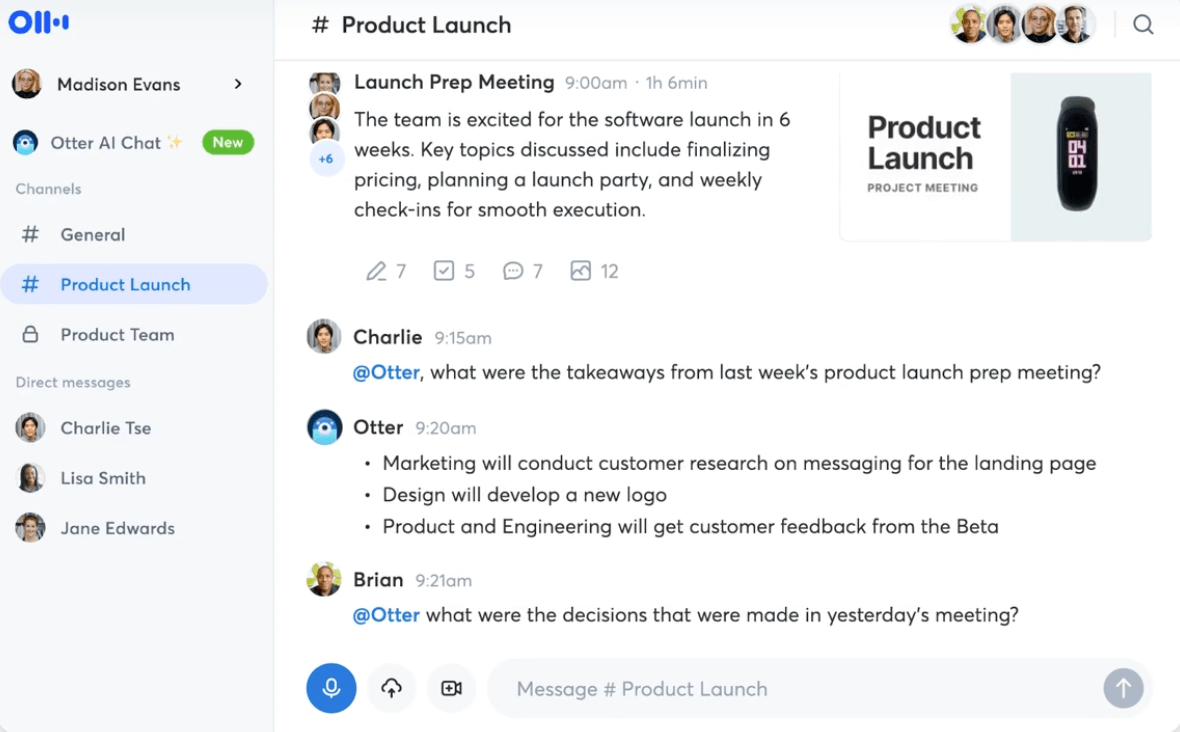Open the meeting screenshots image icon

pyautogui.click(x=581, y=271)
